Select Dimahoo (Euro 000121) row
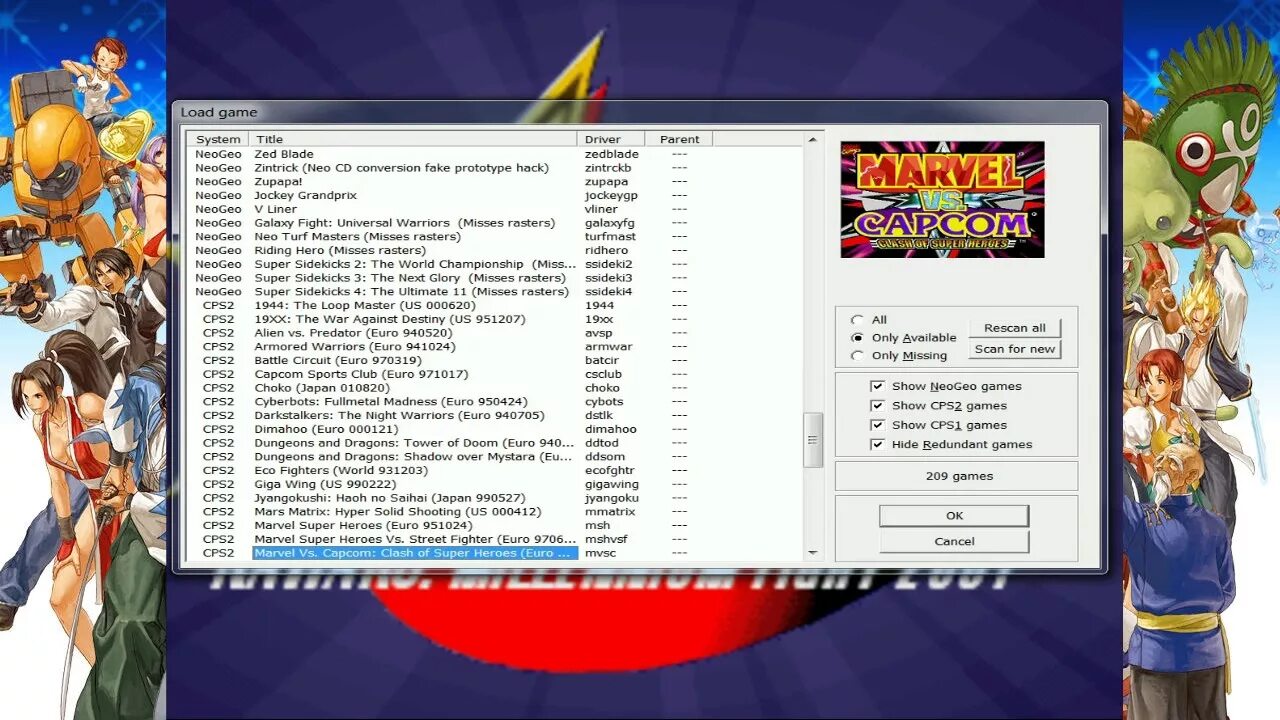Image resolution: width=1280 pixels, height=720 pixels. coord(495,429)
